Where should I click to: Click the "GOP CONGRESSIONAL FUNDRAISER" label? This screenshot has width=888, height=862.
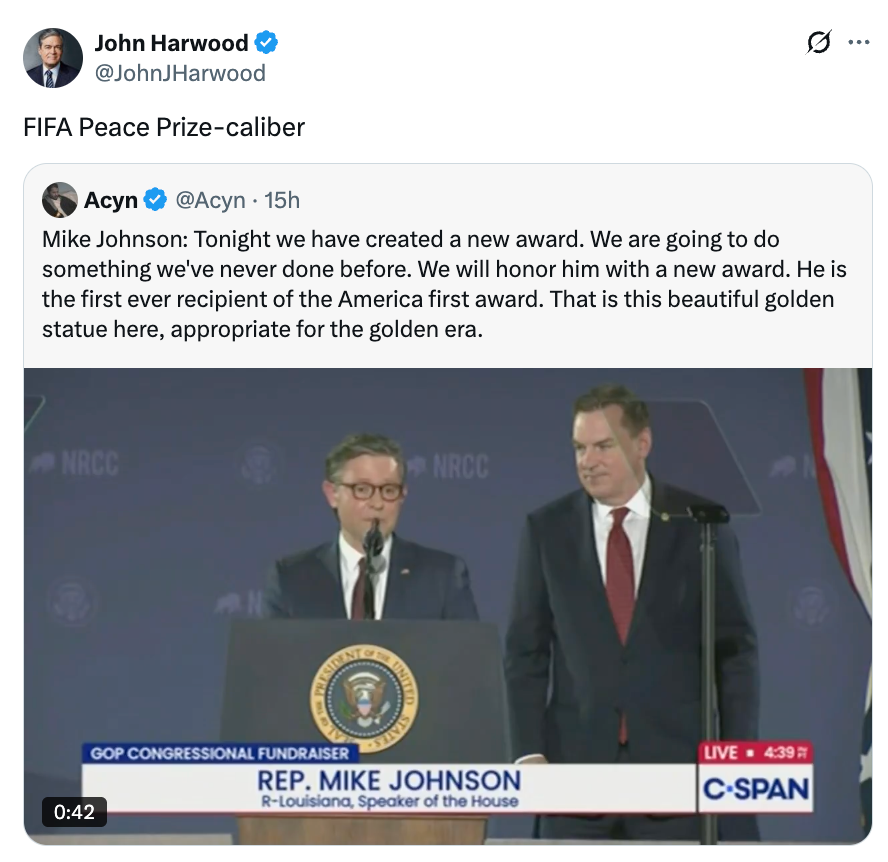[219, 753]
